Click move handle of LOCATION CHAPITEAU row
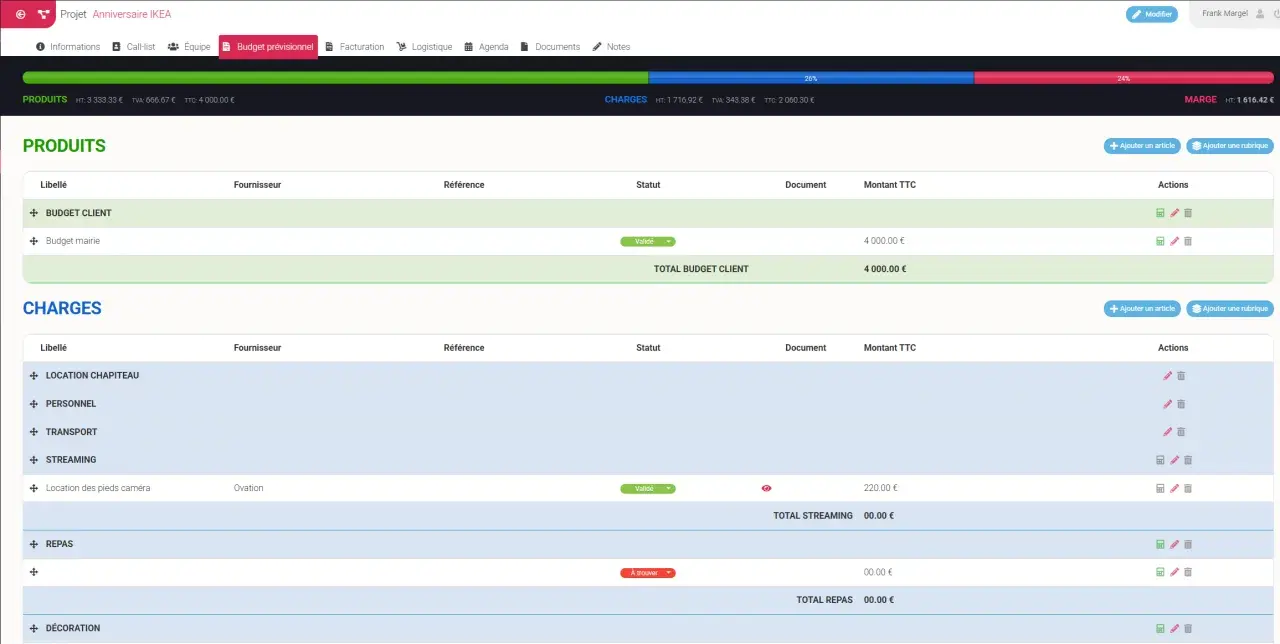Image resolution: width=1280 pixels, height=644 pixels. click(34, 376)
